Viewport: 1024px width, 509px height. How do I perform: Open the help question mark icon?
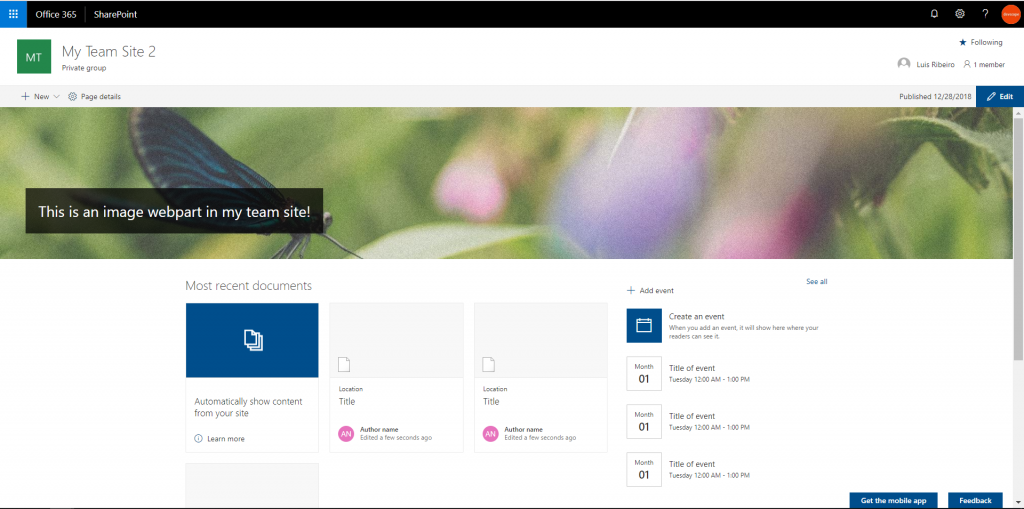pyautogui.click(x=985, y=14)
